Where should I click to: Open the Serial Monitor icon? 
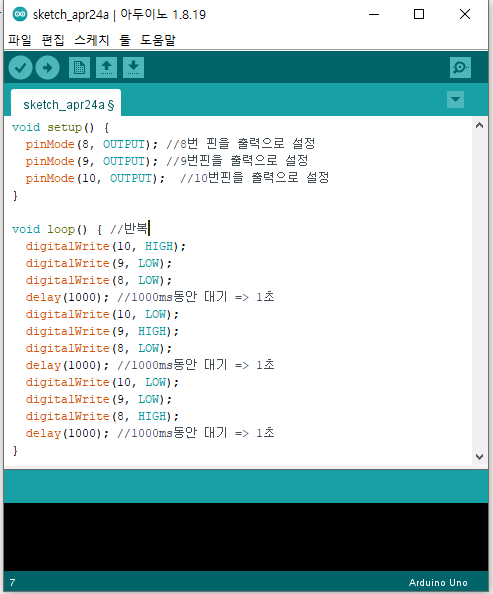[x=460, y=68]
